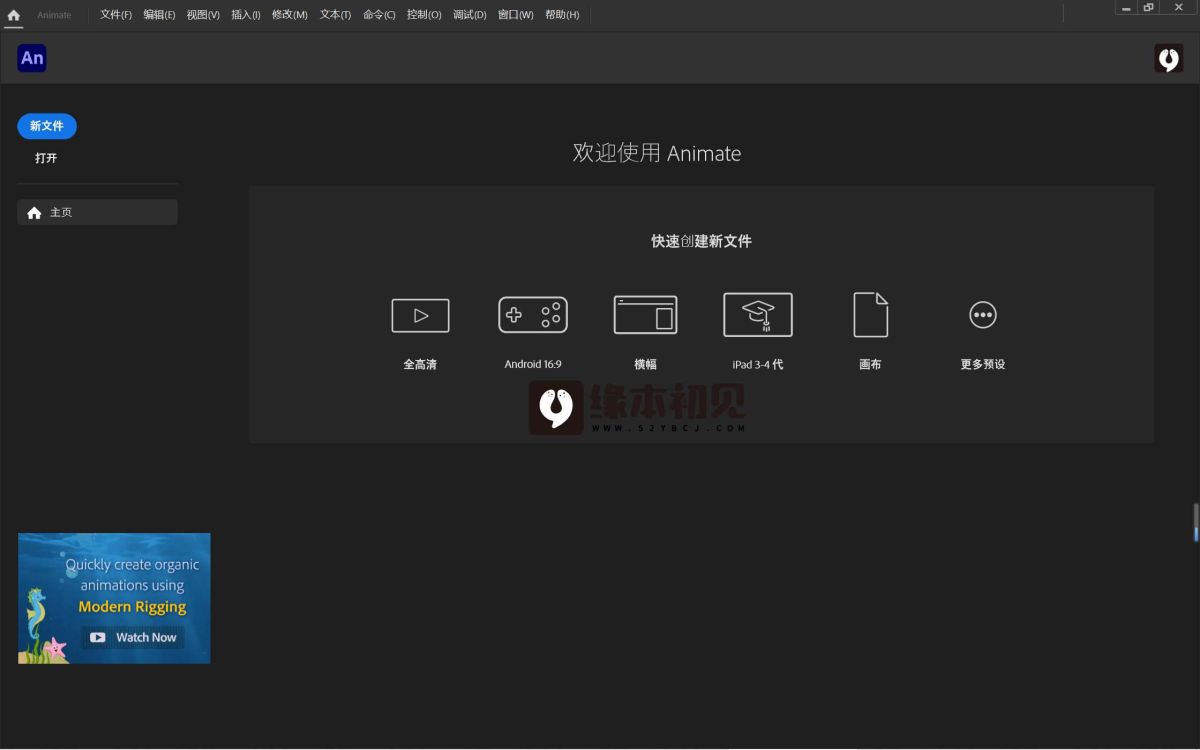Screen dimensions: 1200x750
Task: Select the 全高清 full HD preset icon
Action: 420,315
